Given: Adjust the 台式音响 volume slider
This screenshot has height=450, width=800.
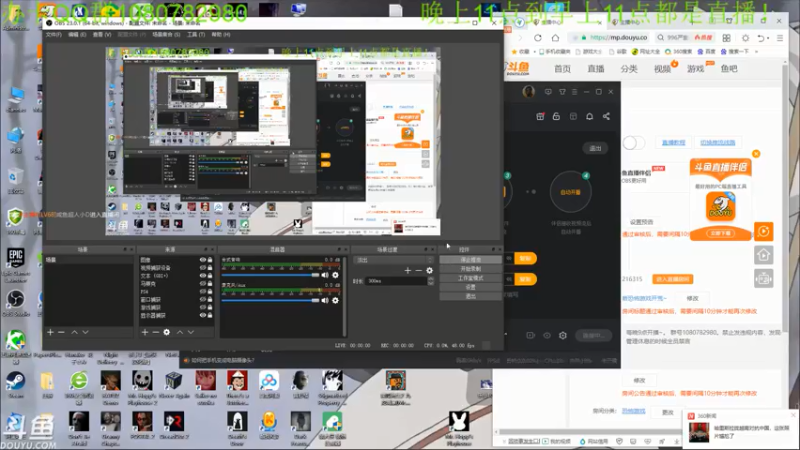Looking at the screenshot, I should pos(270,275).
